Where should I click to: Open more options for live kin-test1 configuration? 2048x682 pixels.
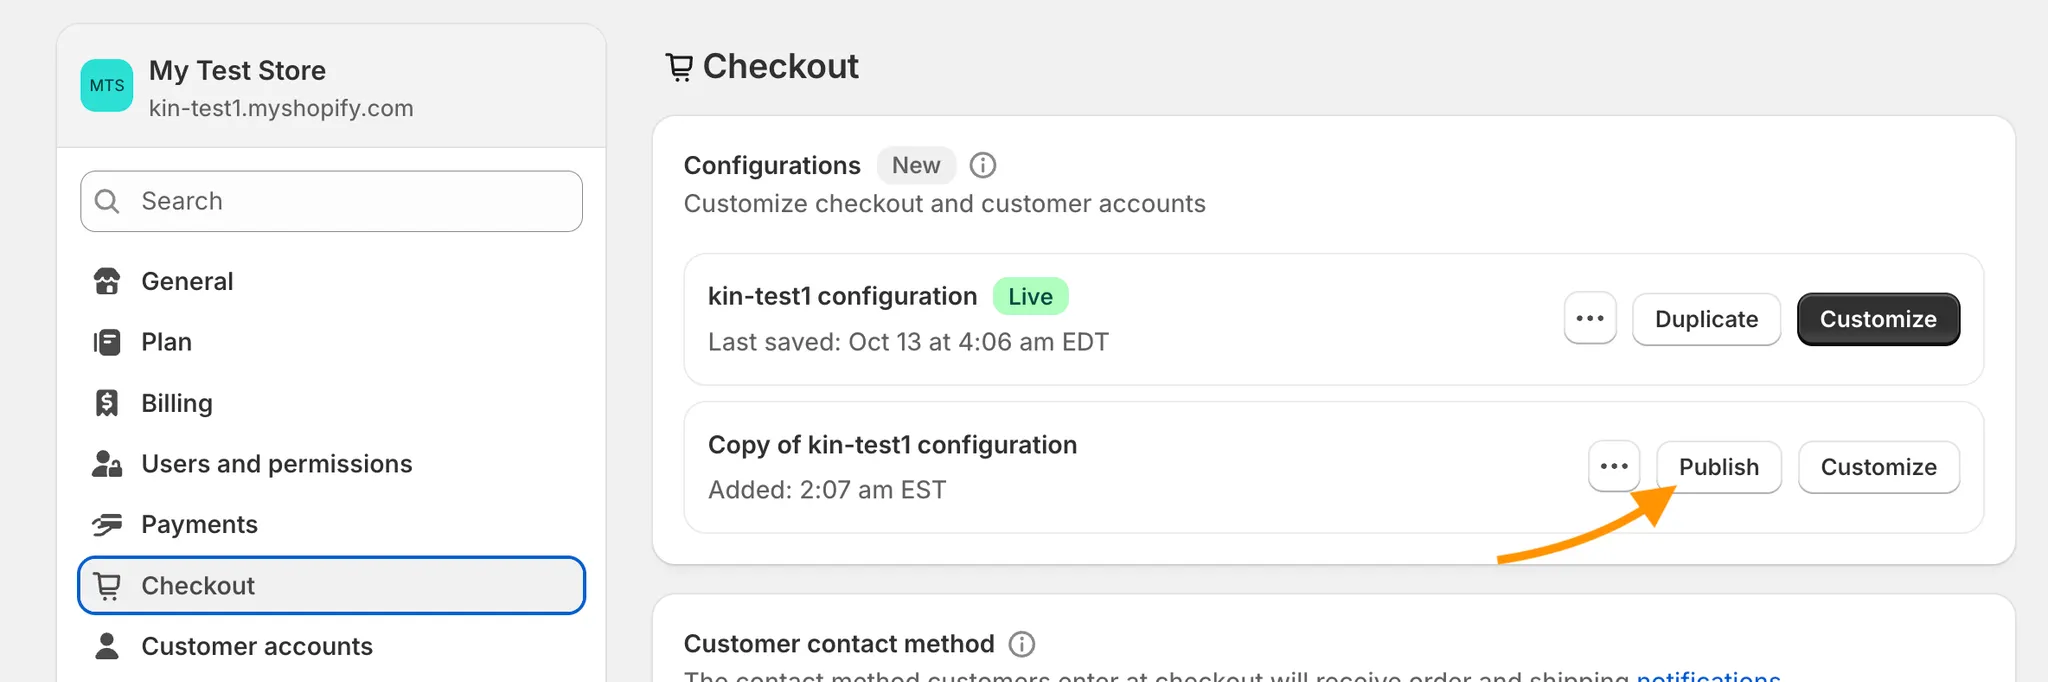(1590, 319)
